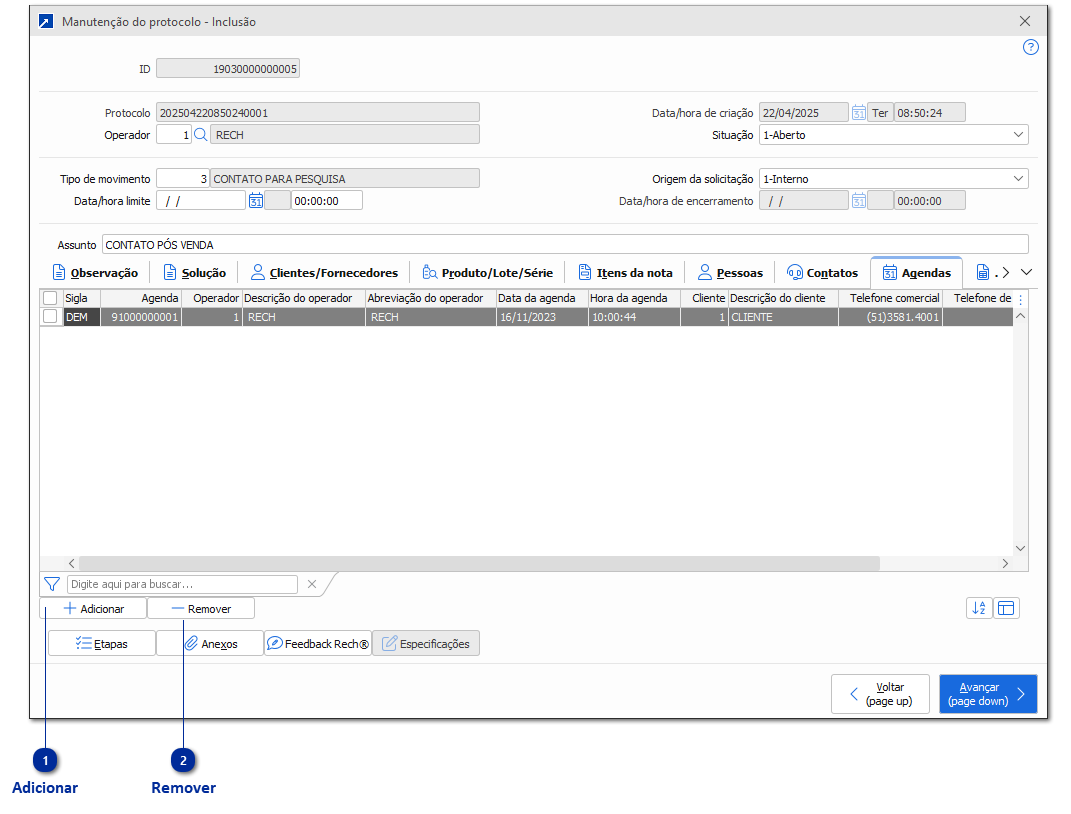Focus the Digite aqui para buscar field

182,584
